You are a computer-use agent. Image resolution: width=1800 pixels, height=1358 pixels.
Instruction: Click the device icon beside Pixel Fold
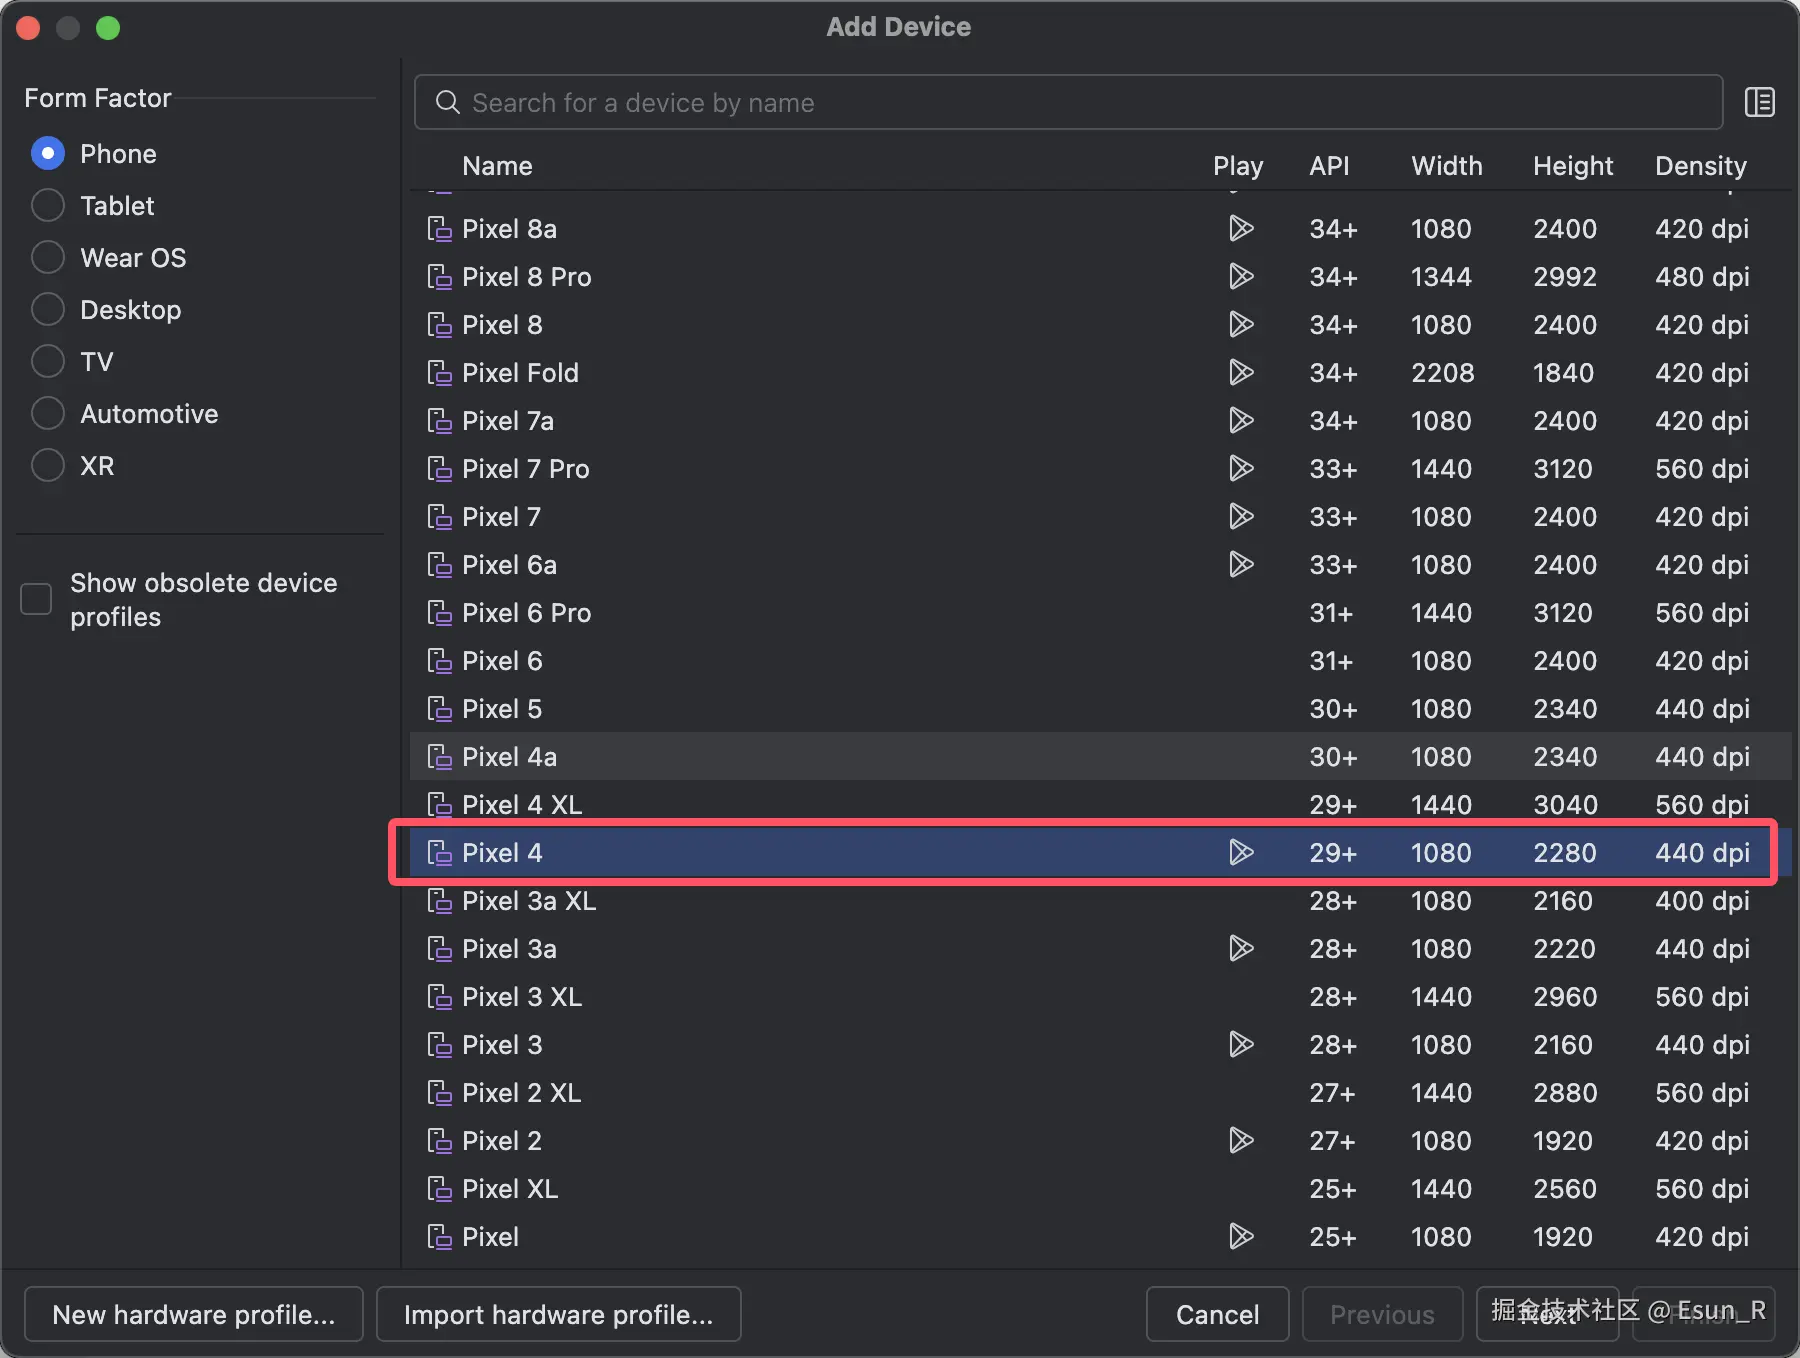pyautogui.click(x=439, y=373)
